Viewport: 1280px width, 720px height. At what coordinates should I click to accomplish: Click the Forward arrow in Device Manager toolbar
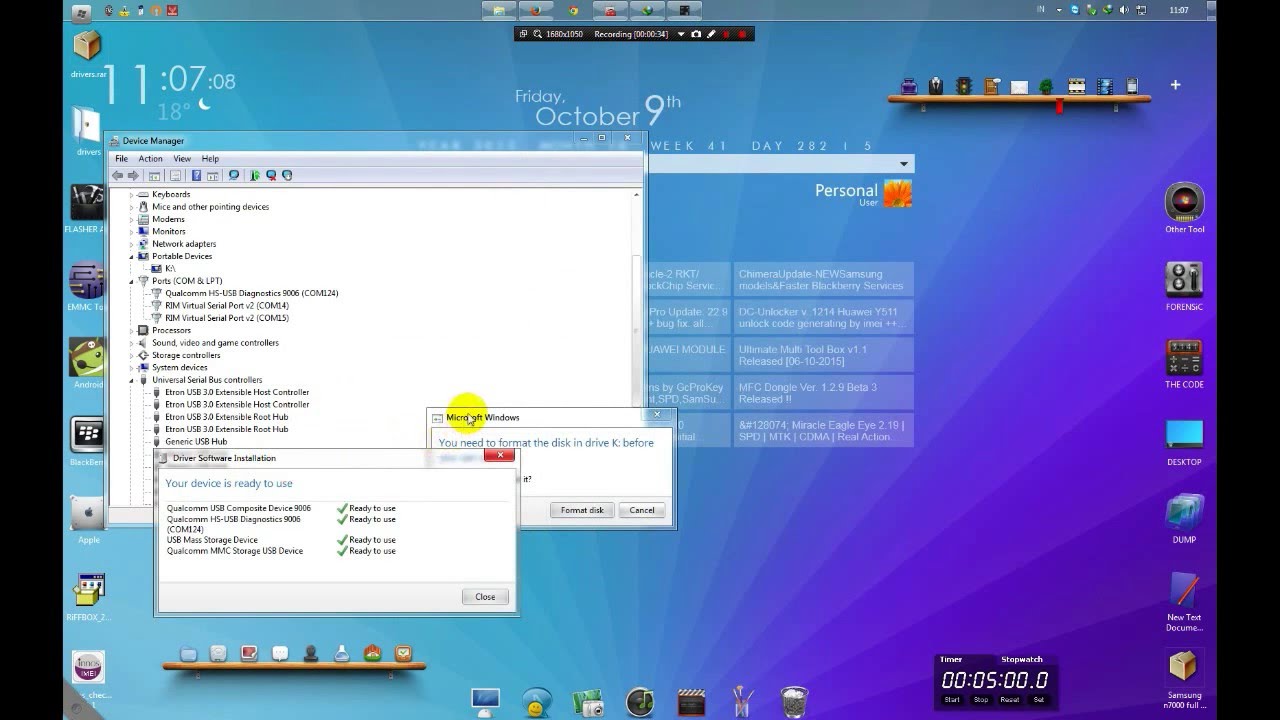pos(133,175)
